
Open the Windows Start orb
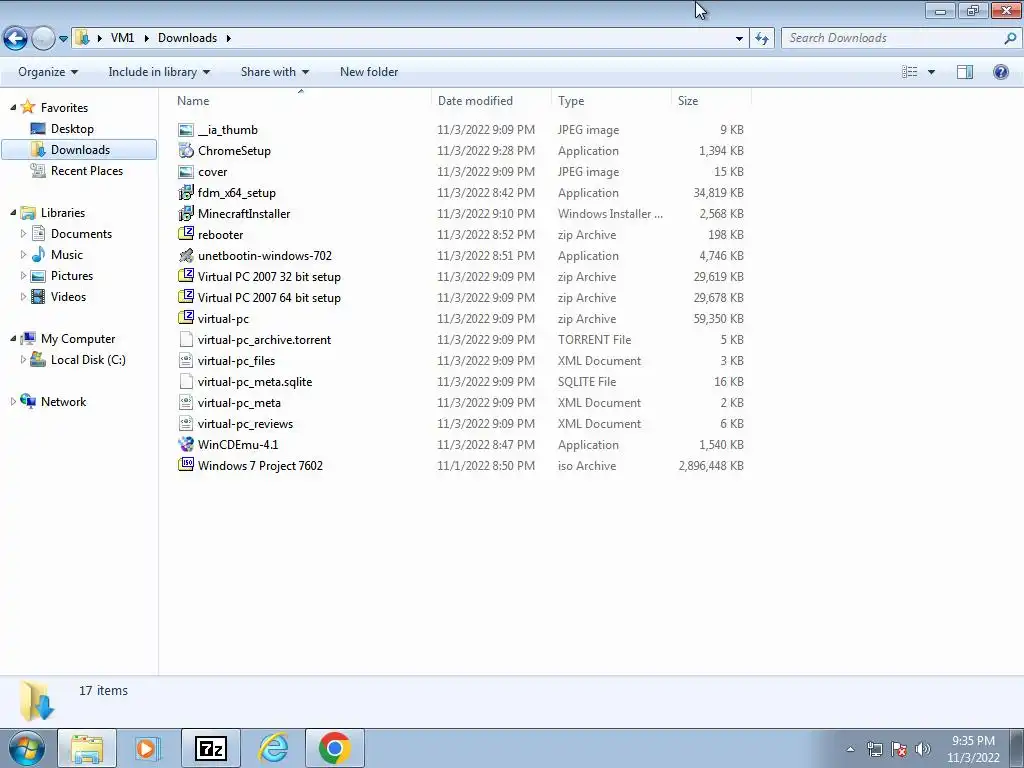coord(26,748)
